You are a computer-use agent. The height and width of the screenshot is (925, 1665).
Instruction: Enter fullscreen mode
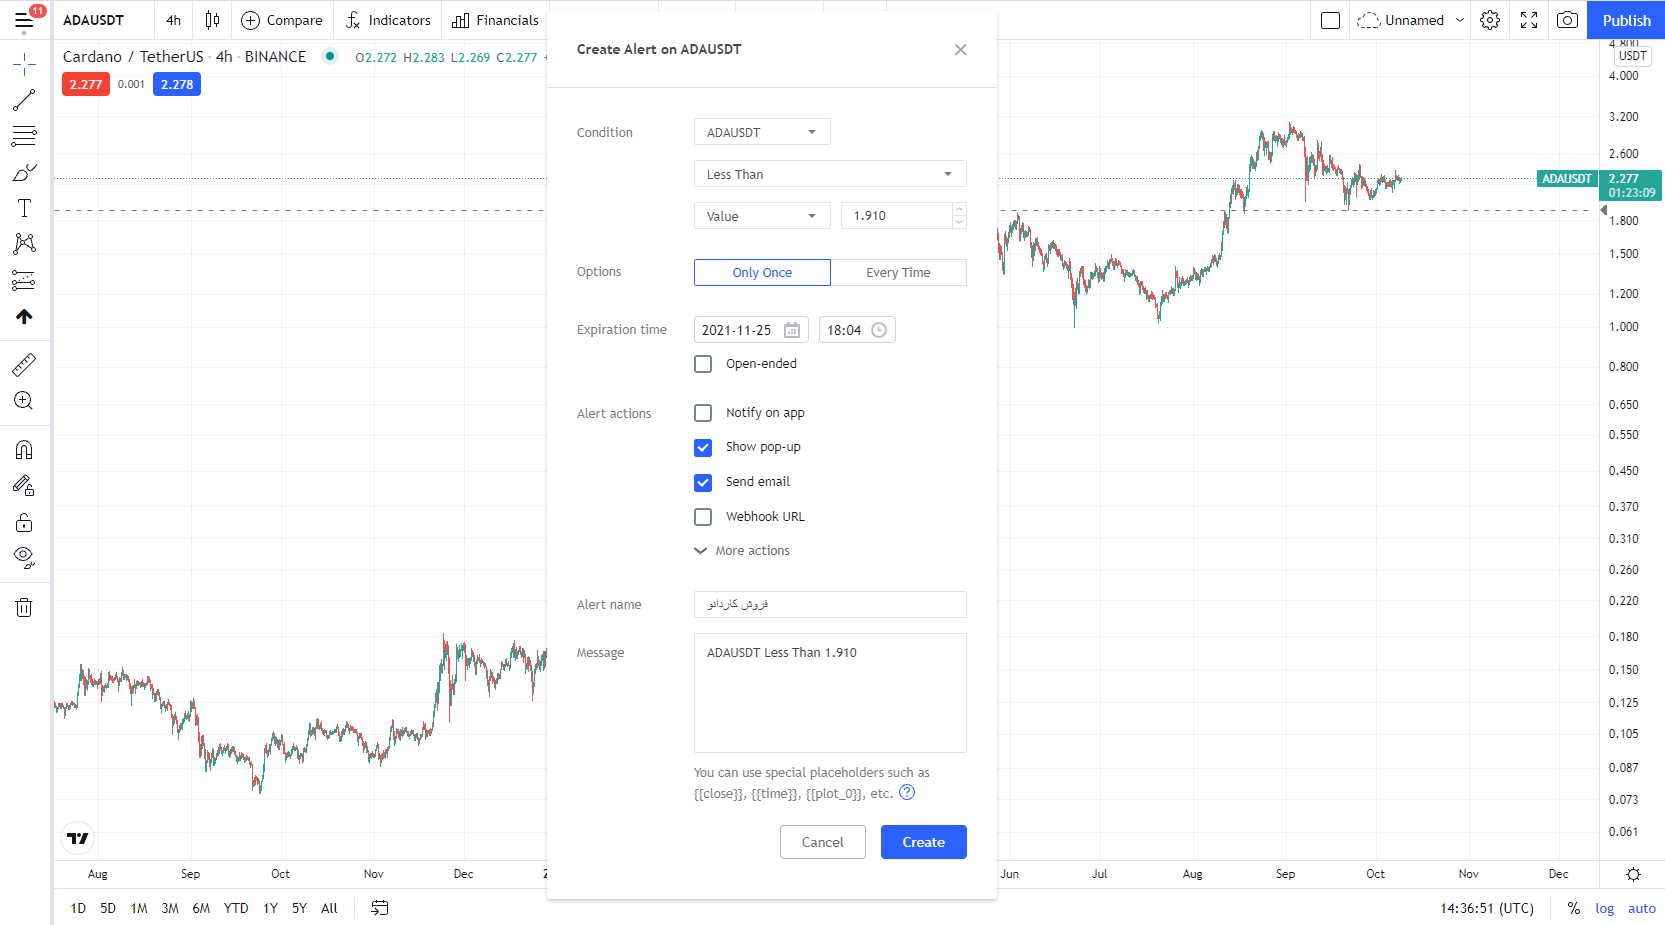(x=1529, y=20)
